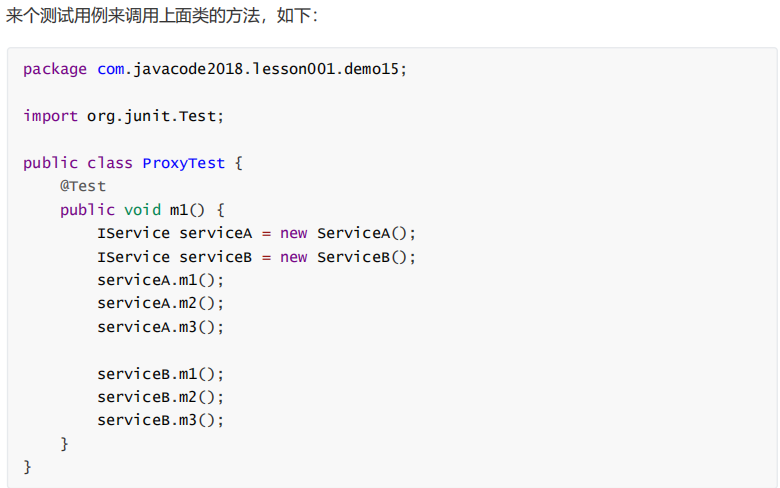Viewport: 780px width, 488px height.
Task: Click the 'class' keyword
Action: [110, 163]
